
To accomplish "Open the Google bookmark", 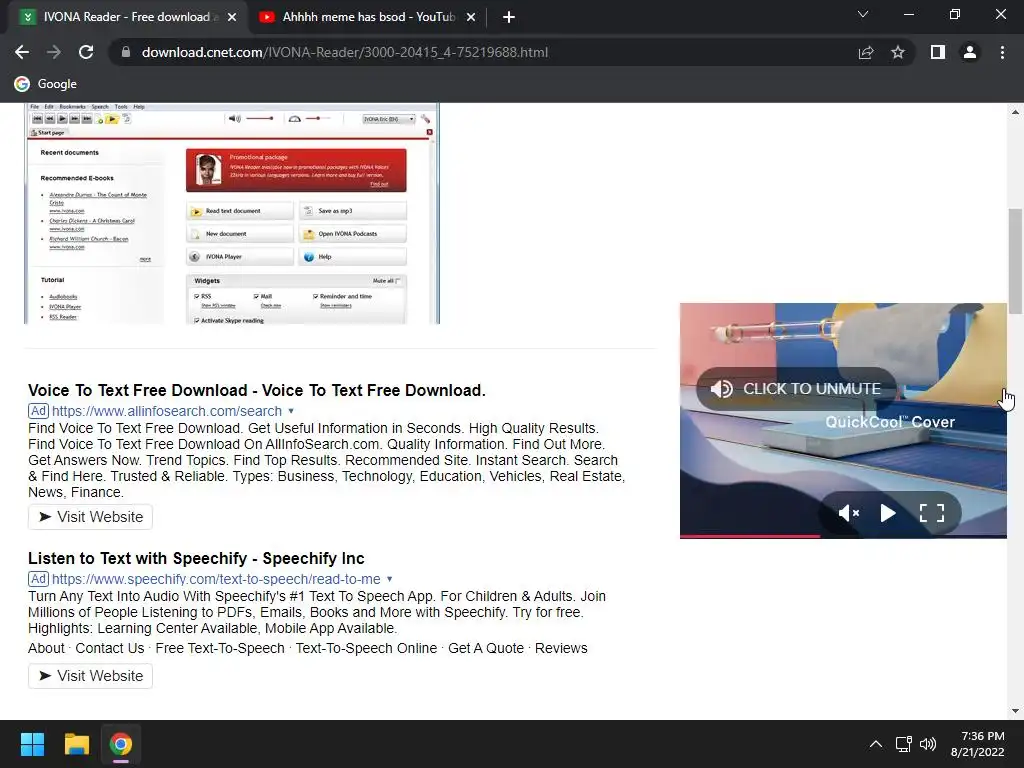I will point(46,84).
